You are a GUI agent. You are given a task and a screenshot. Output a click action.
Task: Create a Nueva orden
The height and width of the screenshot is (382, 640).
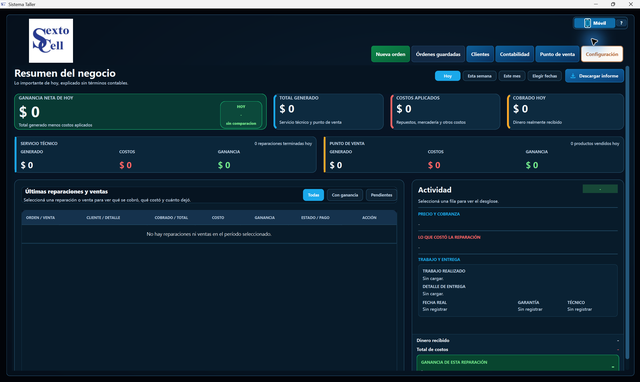(390, 54)
